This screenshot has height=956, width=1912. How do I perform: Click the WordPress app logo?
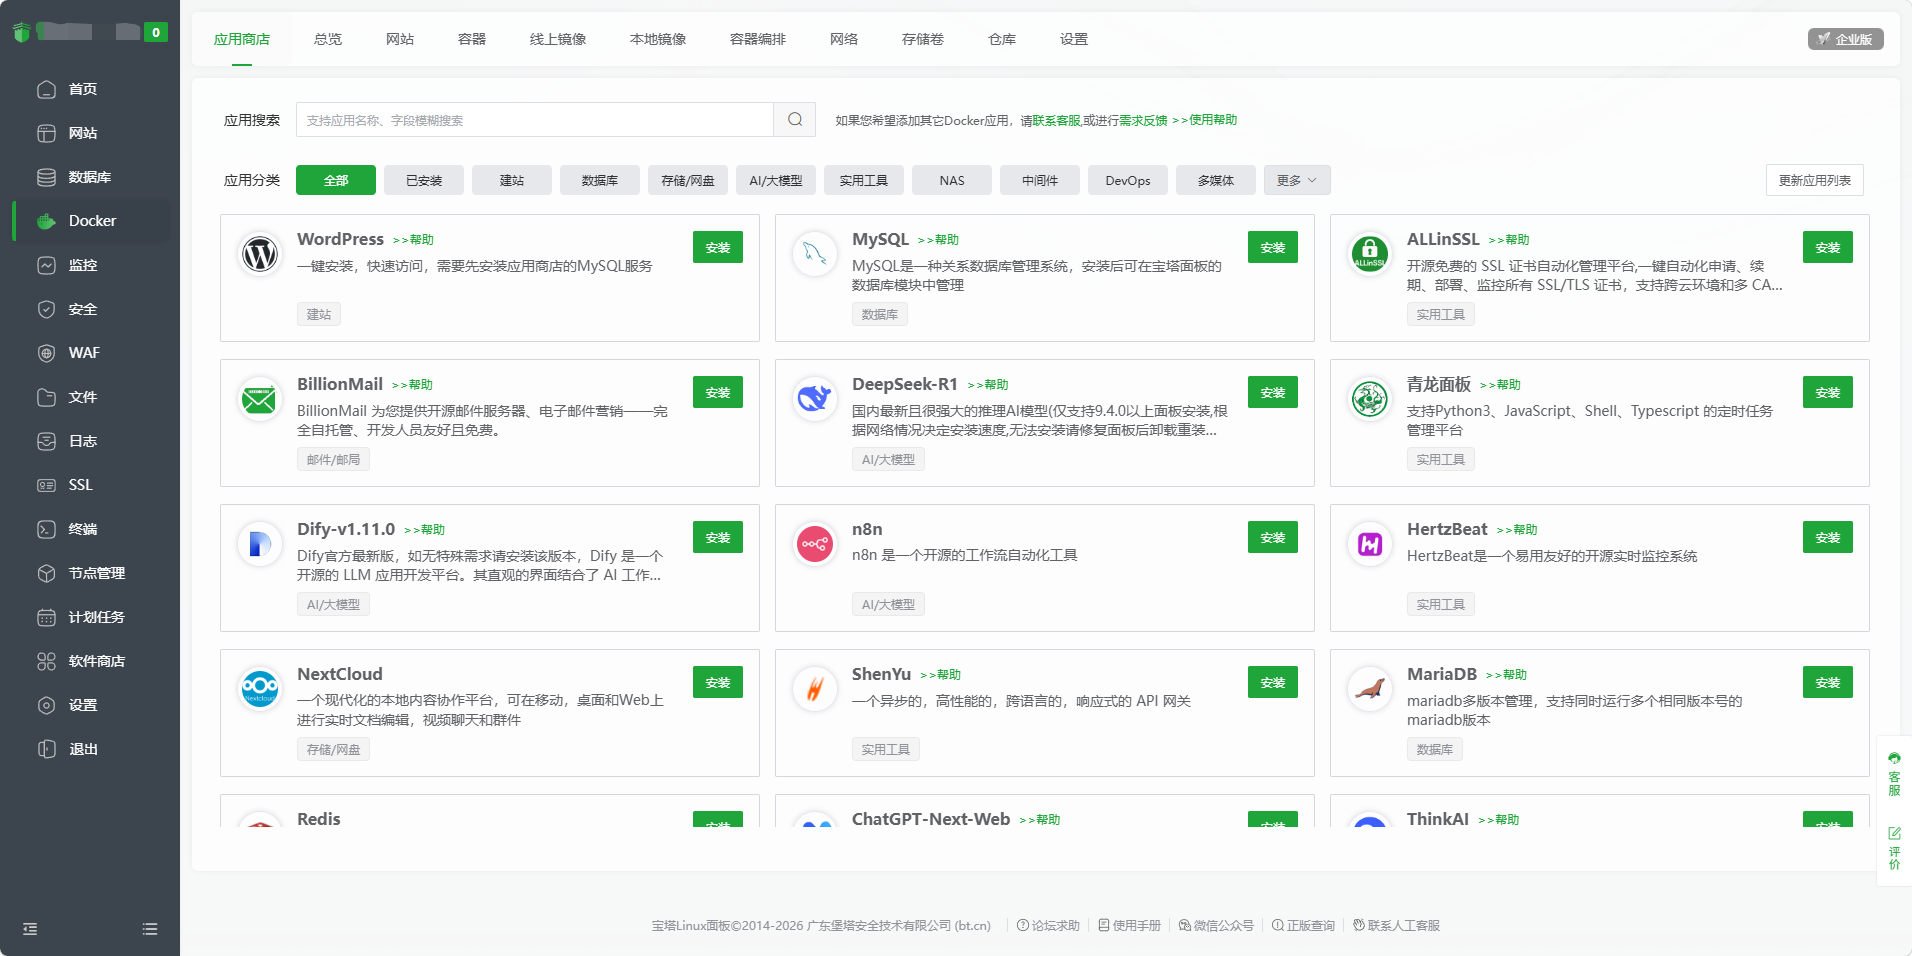tap(260, 254)
